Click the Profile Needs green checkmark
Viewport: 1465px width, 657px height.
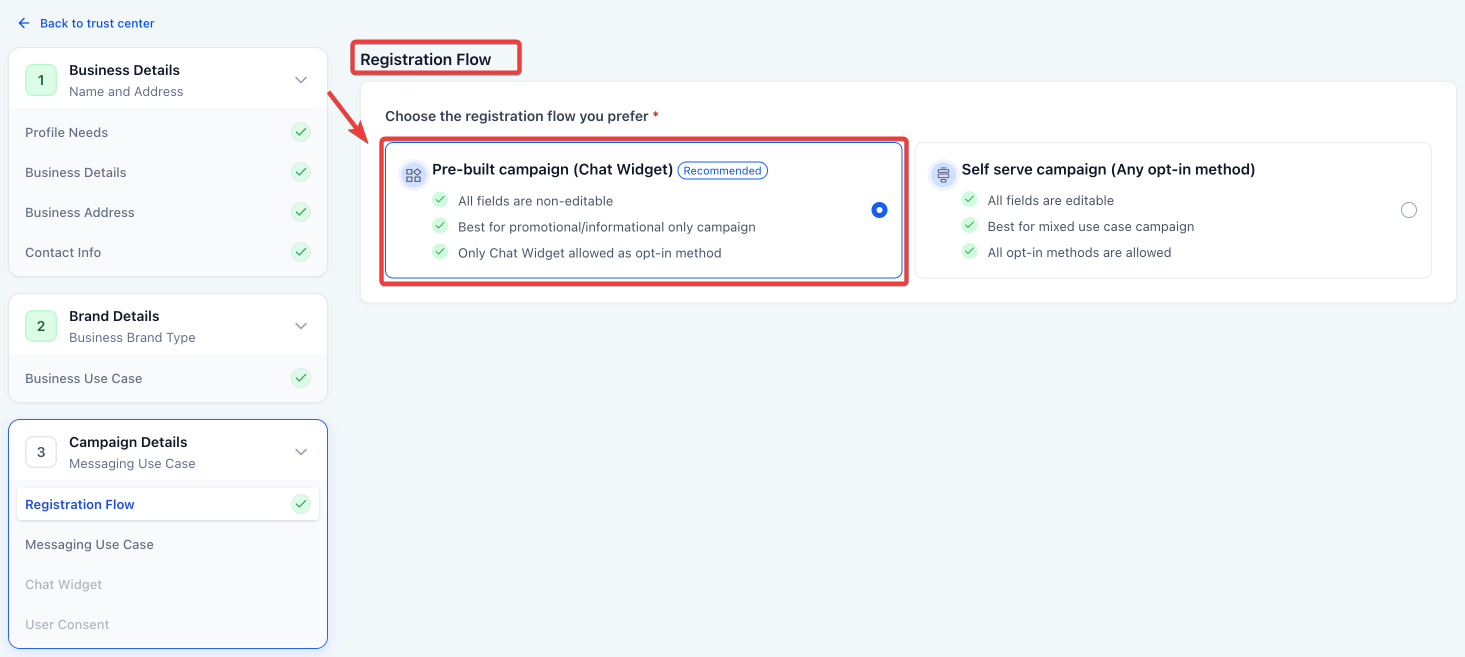(301, 132)
